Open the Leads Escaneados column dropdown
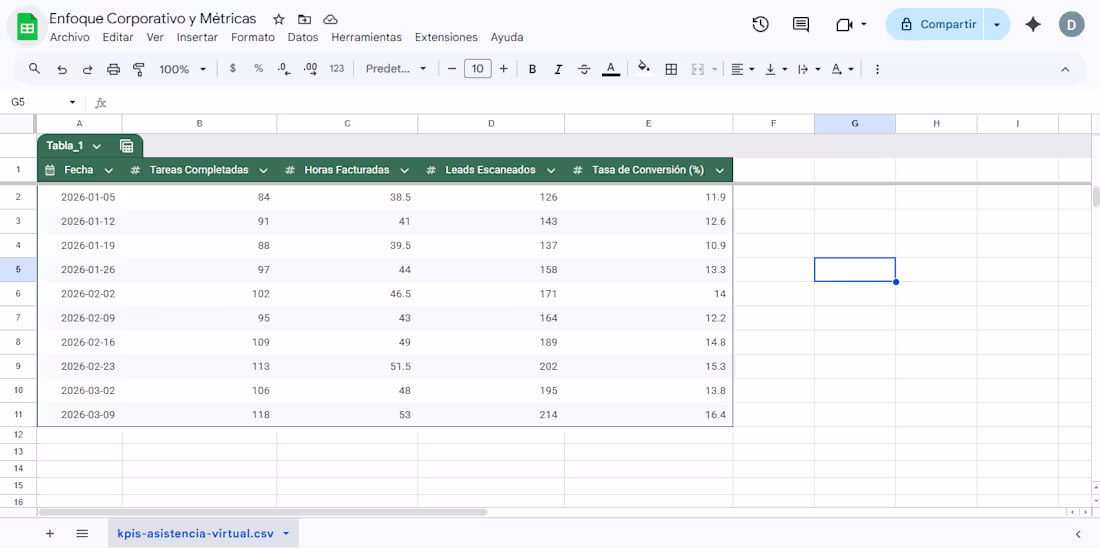This screenshot has height=548, width=1100. [x=551, y=170]
